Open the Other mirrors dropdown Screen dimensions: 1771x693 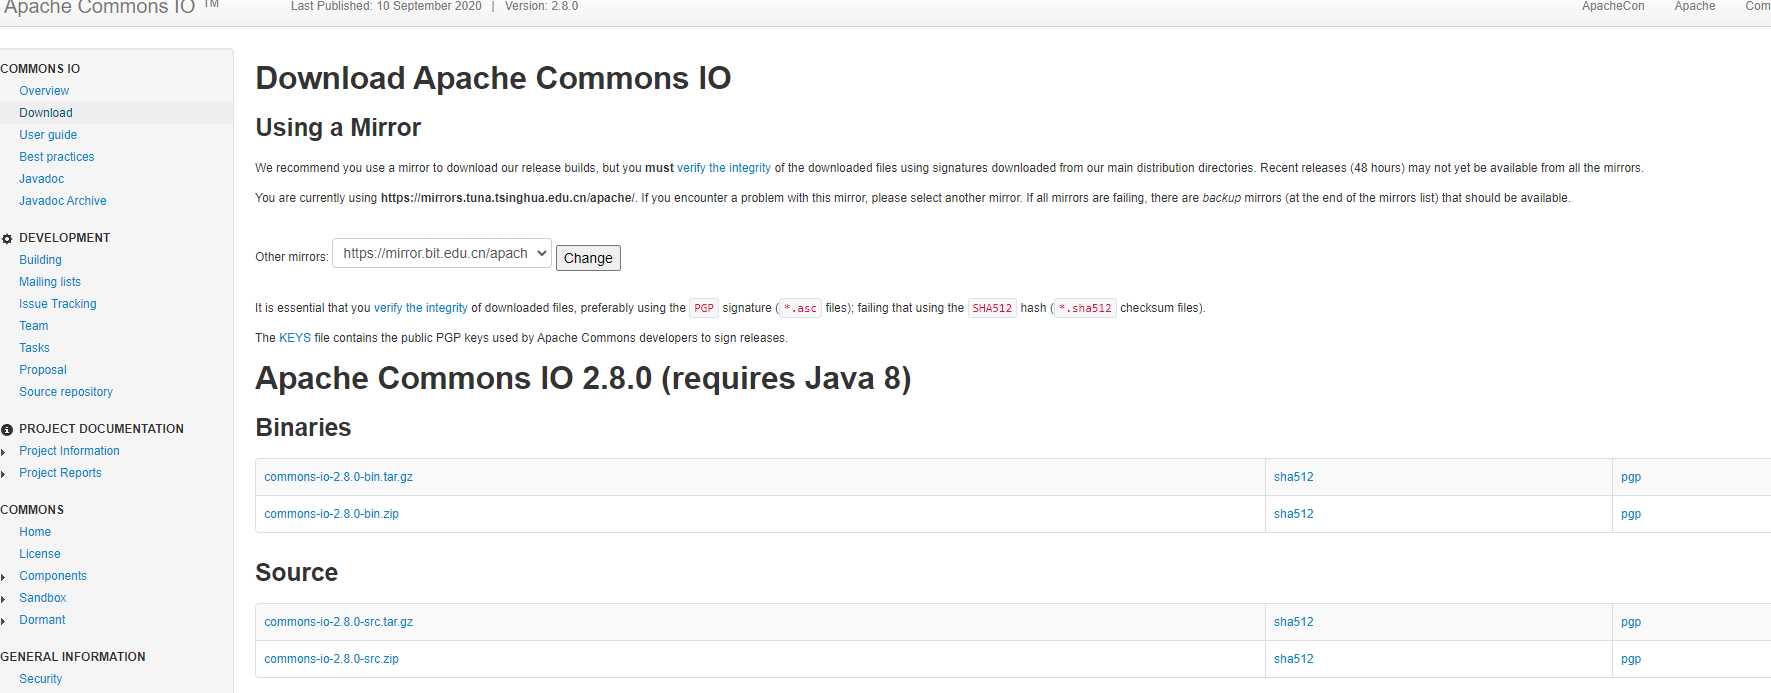click(442, 254)
